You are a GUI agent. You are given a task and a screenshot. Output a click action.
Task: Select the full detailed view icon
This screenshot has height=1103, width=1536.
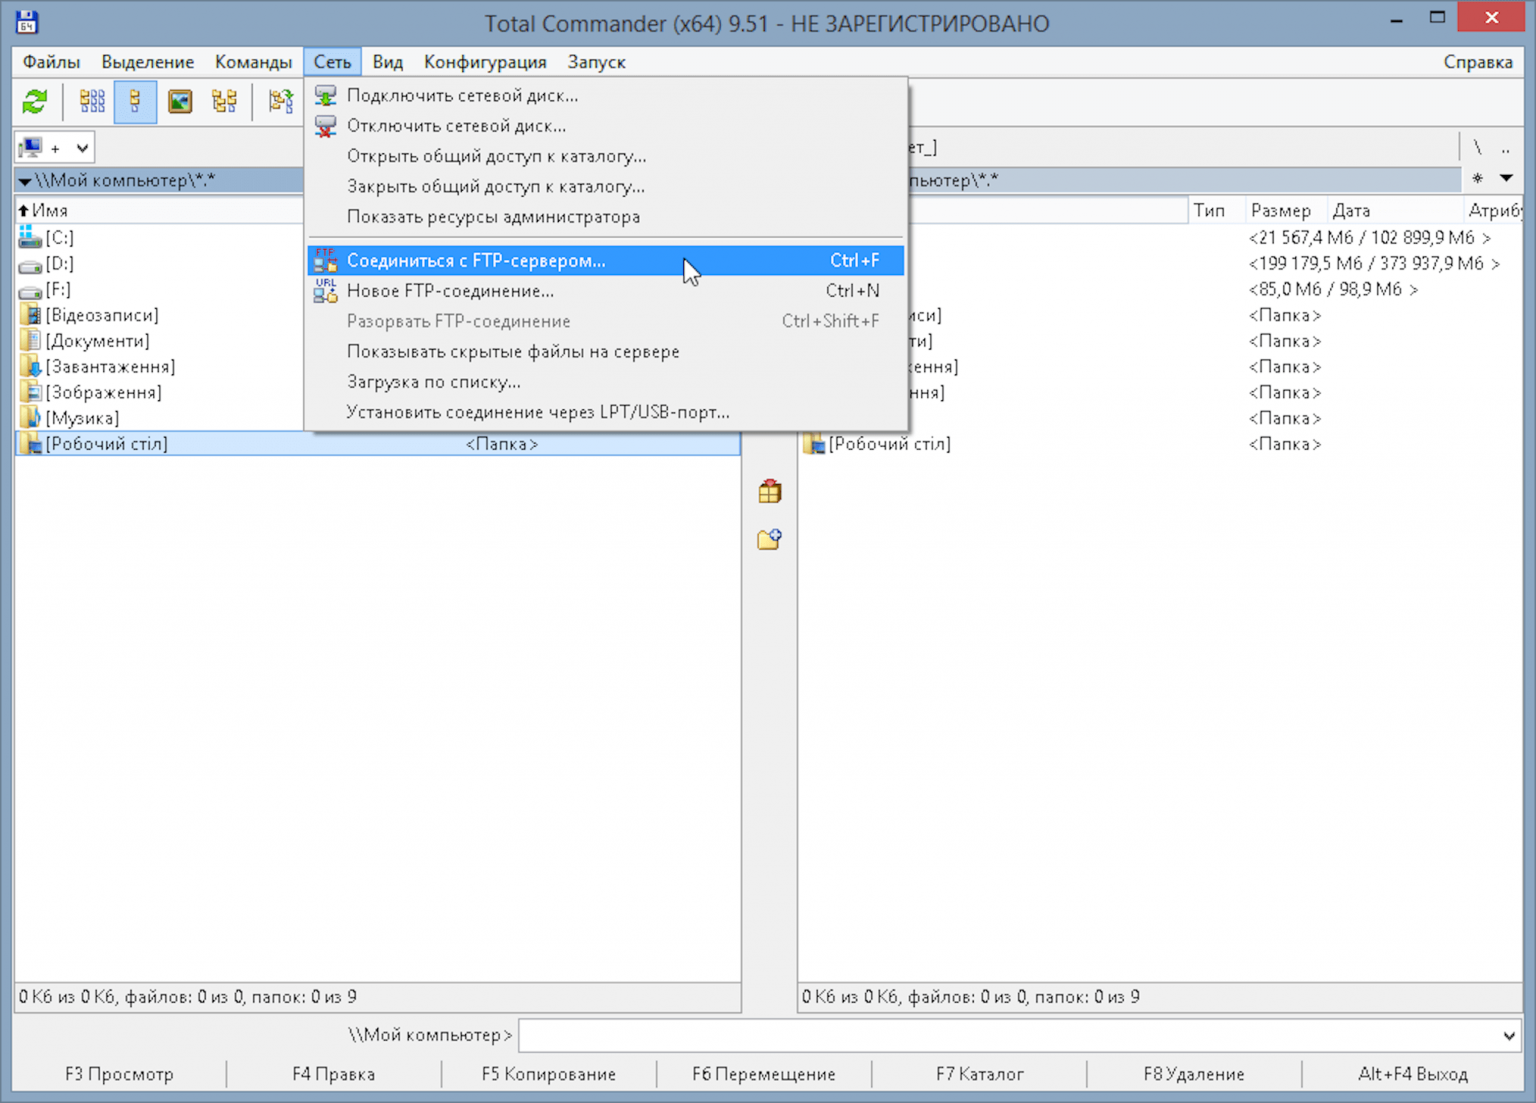[135, 101]
